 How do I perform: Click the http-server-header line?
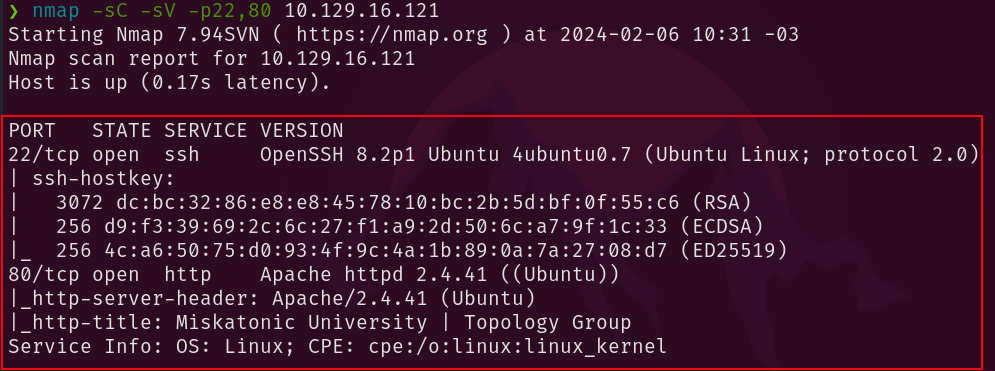click(273, 299)
